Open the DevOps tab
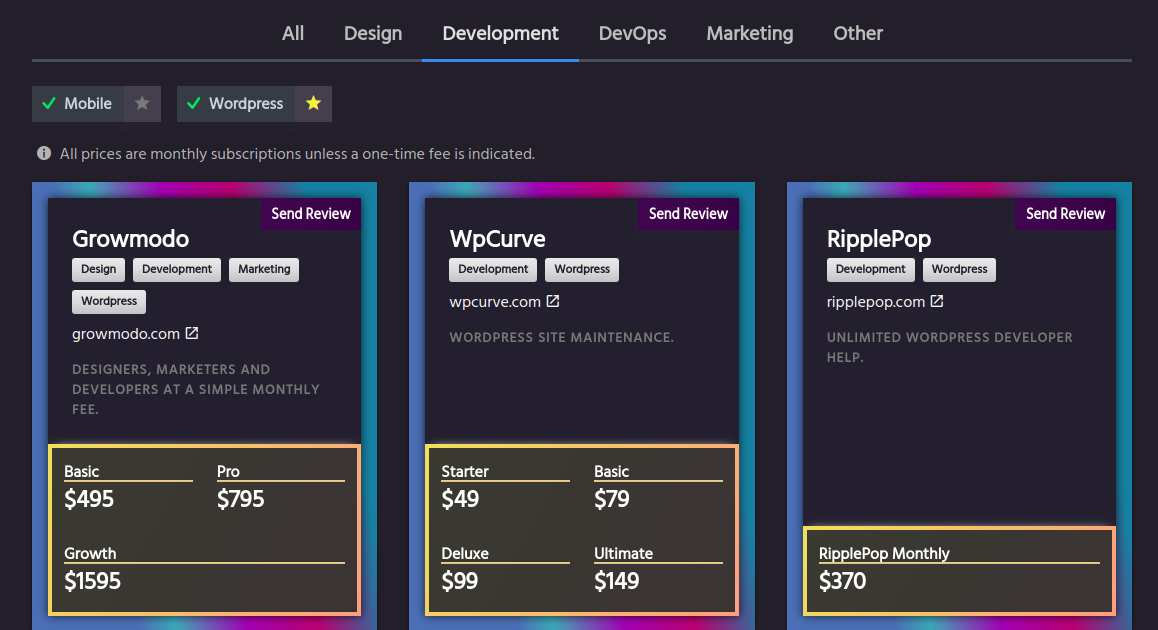The width and height of the screenshot is (1158, 630). [x=632, y=33]
